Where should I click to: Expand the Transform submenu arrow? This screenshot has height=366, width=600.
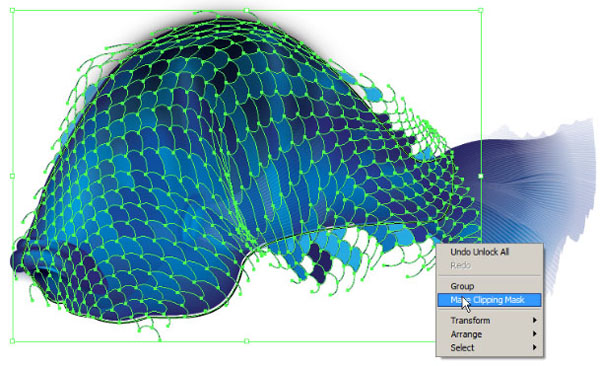coord(535,320)
